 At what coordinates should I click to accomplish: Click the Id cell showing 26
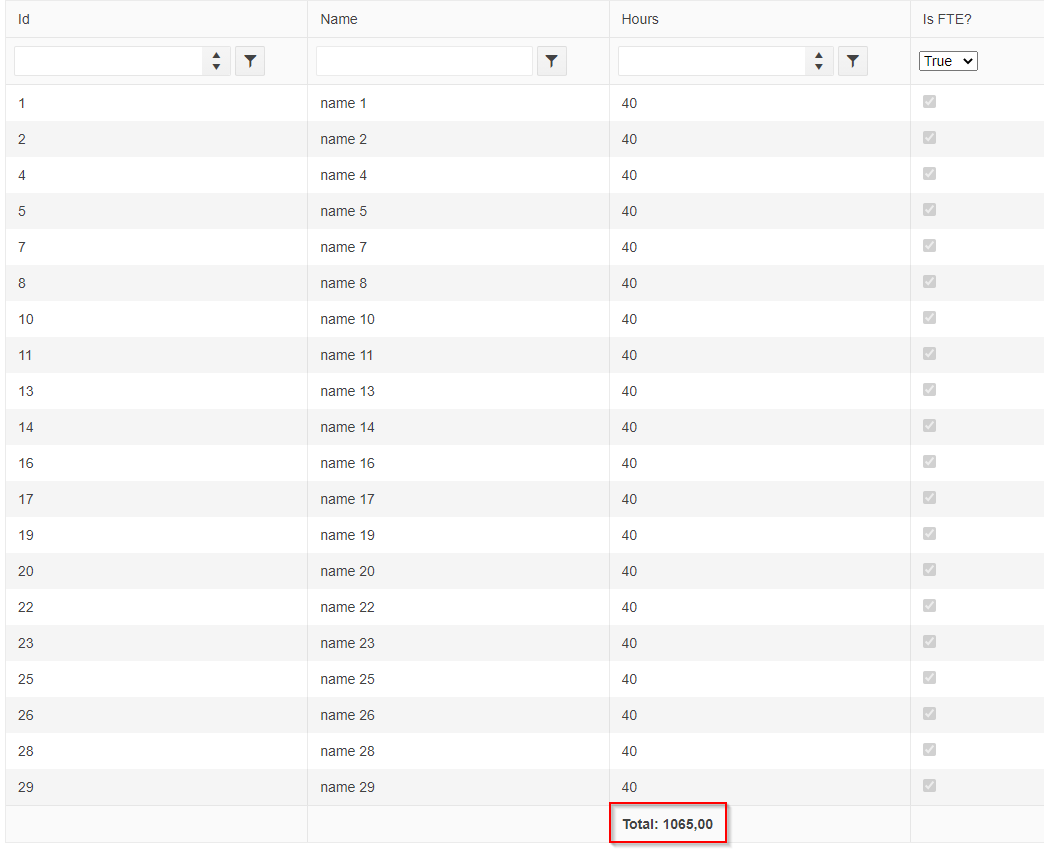point(156,715)
